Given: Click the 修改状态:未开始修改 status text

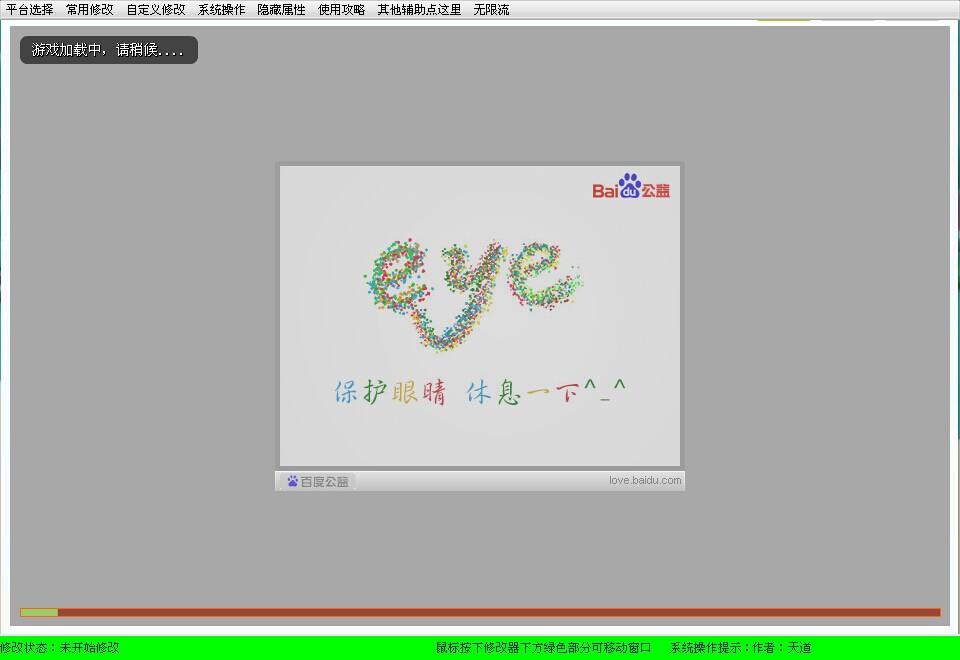Looking at the screenshot, I should coord(60,648).
